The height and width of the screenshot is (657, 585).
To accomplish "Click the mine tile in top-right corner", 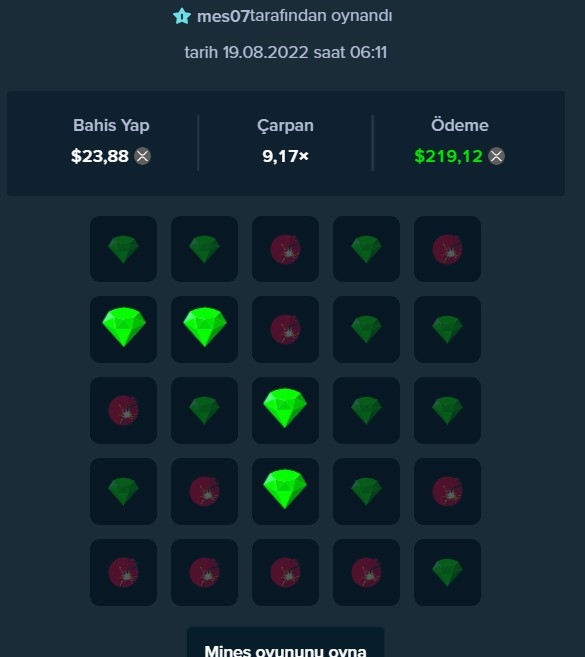I will point(448,249).
